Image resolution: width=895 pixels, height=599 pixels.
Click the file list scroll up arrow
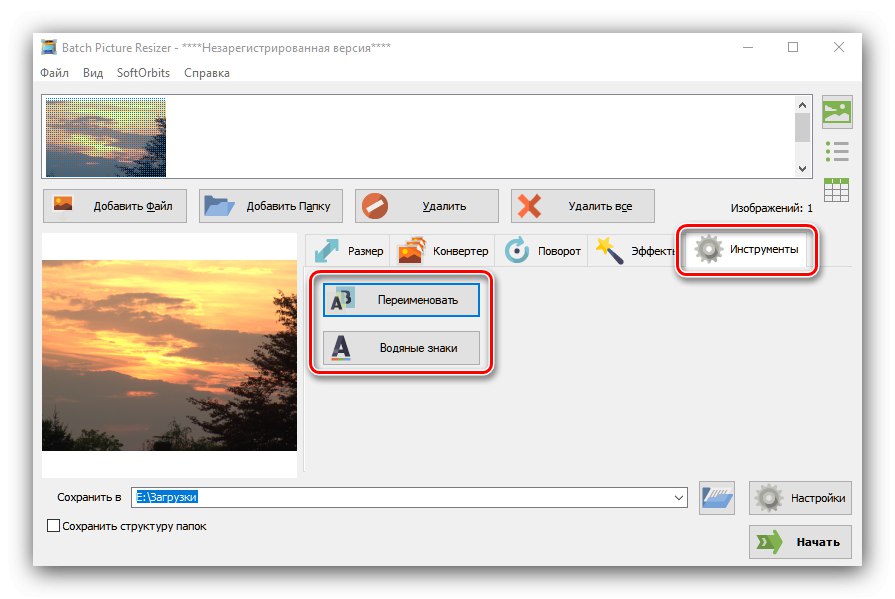pyautogui.click(x=803, y=105)
